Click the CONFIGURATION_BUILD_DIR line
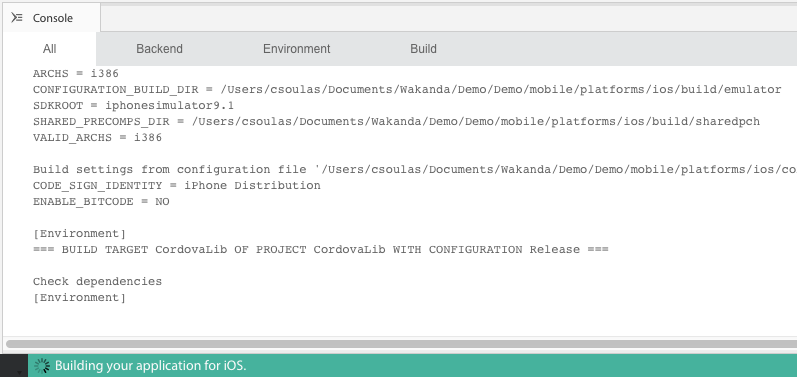This screenshot has width=797, height=377. click(x=407, y=89)
